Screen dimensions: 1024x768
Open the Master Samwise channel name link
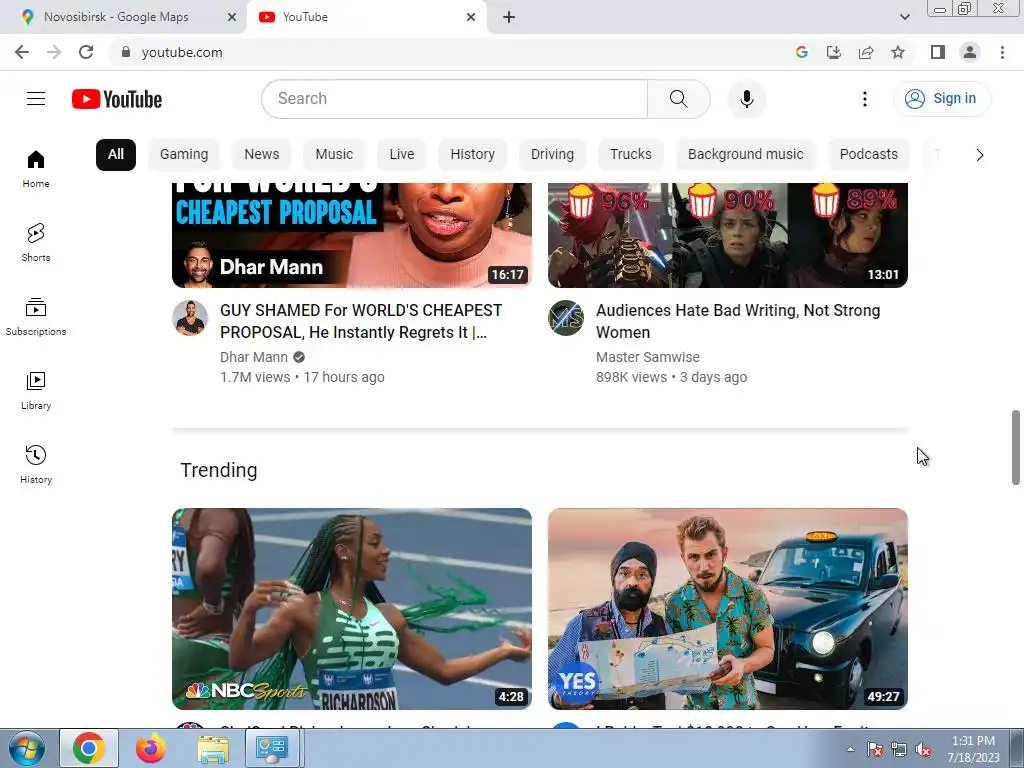[x=648, y=357]
